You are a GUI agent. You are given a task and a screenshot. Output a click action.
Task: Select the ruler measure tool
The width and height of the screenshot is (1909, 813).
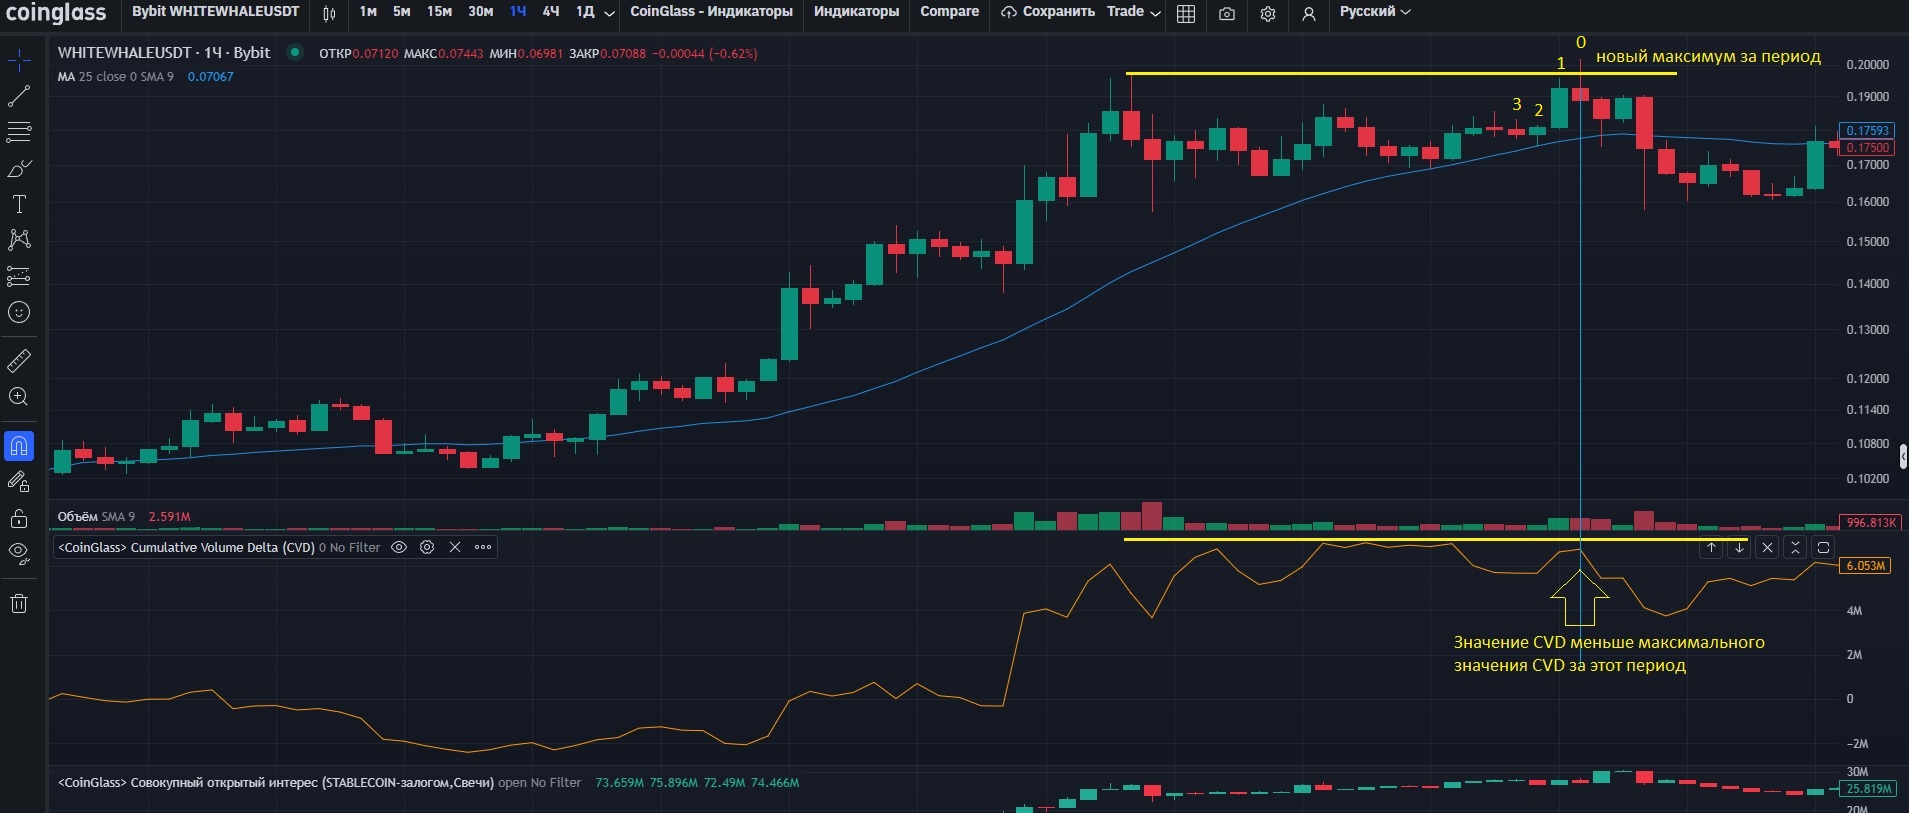(x=19, y=360)
